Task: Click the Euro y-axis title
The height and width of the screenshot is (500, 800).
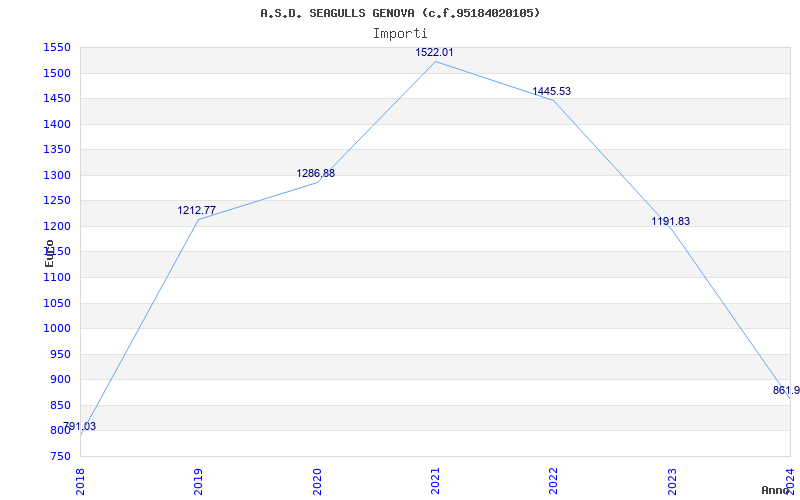Action: pyautogui.click(x=49, y=253)
